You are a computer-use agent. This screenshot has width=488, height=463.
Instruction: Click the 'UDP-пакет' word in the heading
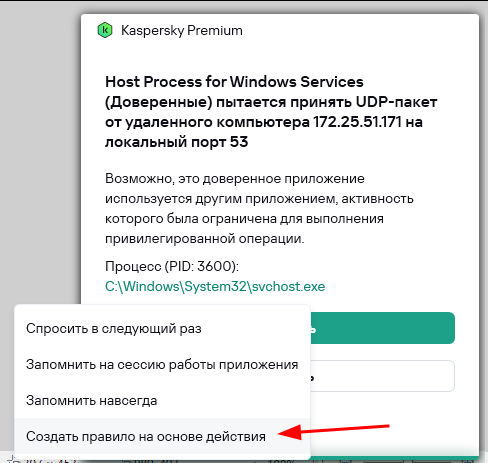(x=396, y=102)
